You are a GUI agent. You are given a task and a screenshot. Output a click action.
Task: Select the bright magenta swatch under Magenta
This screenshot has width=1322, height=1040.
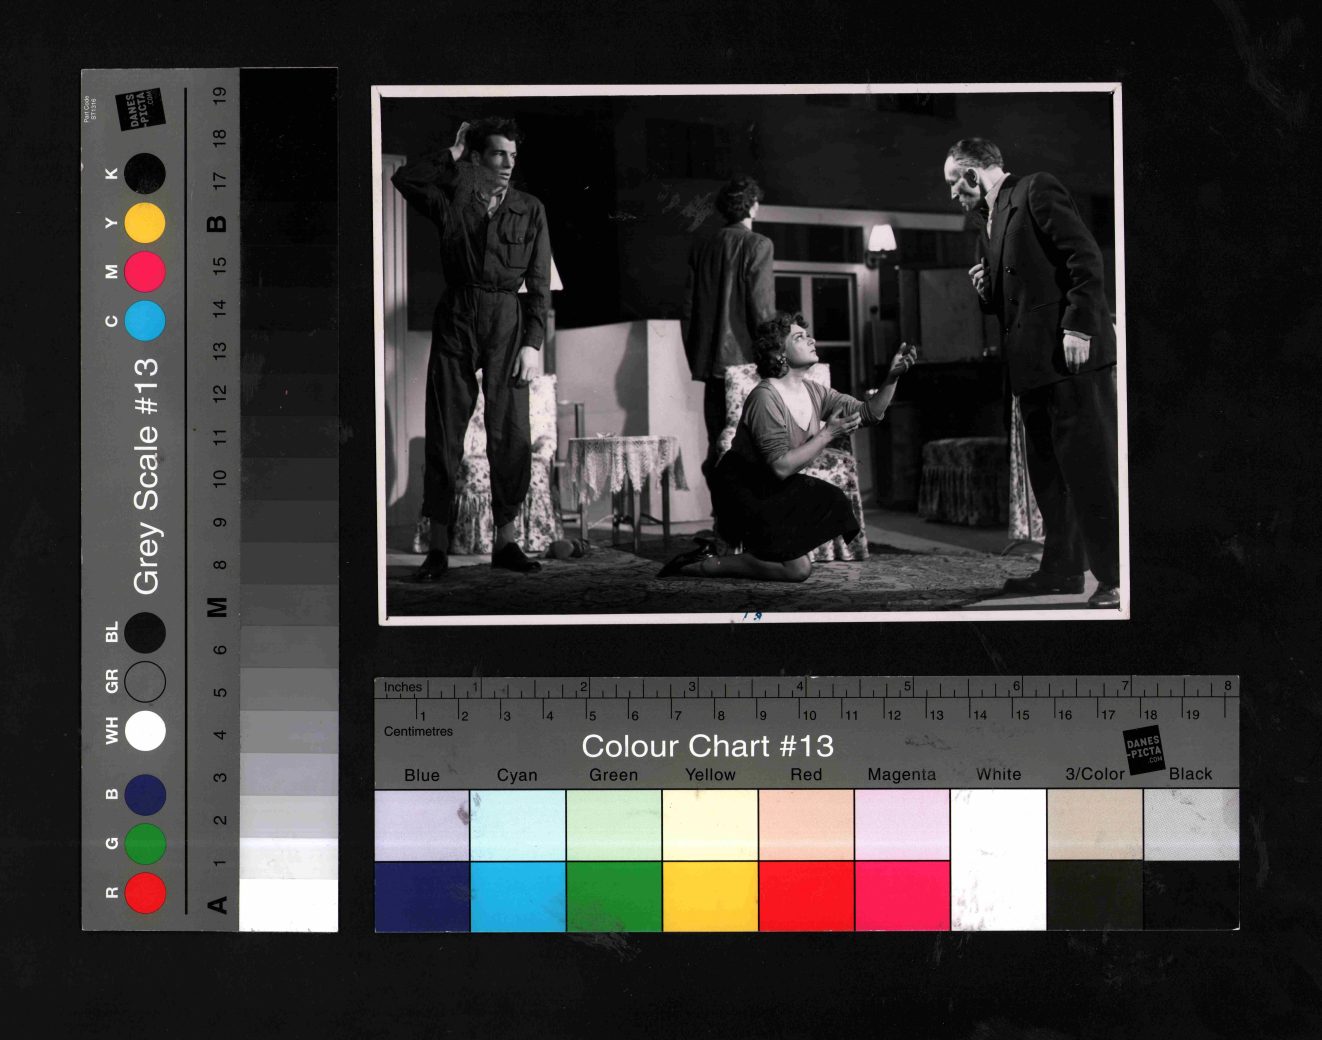pos(902,896)
